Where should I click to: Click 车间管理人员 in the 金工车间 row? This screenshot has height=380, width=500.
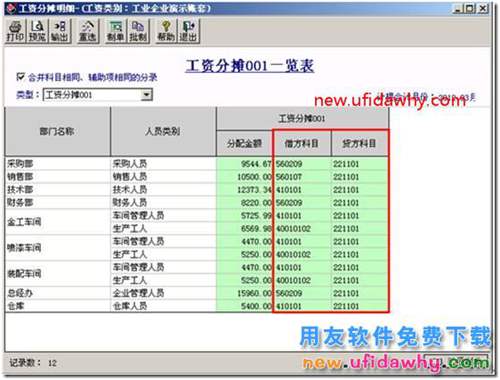point(163,216)
